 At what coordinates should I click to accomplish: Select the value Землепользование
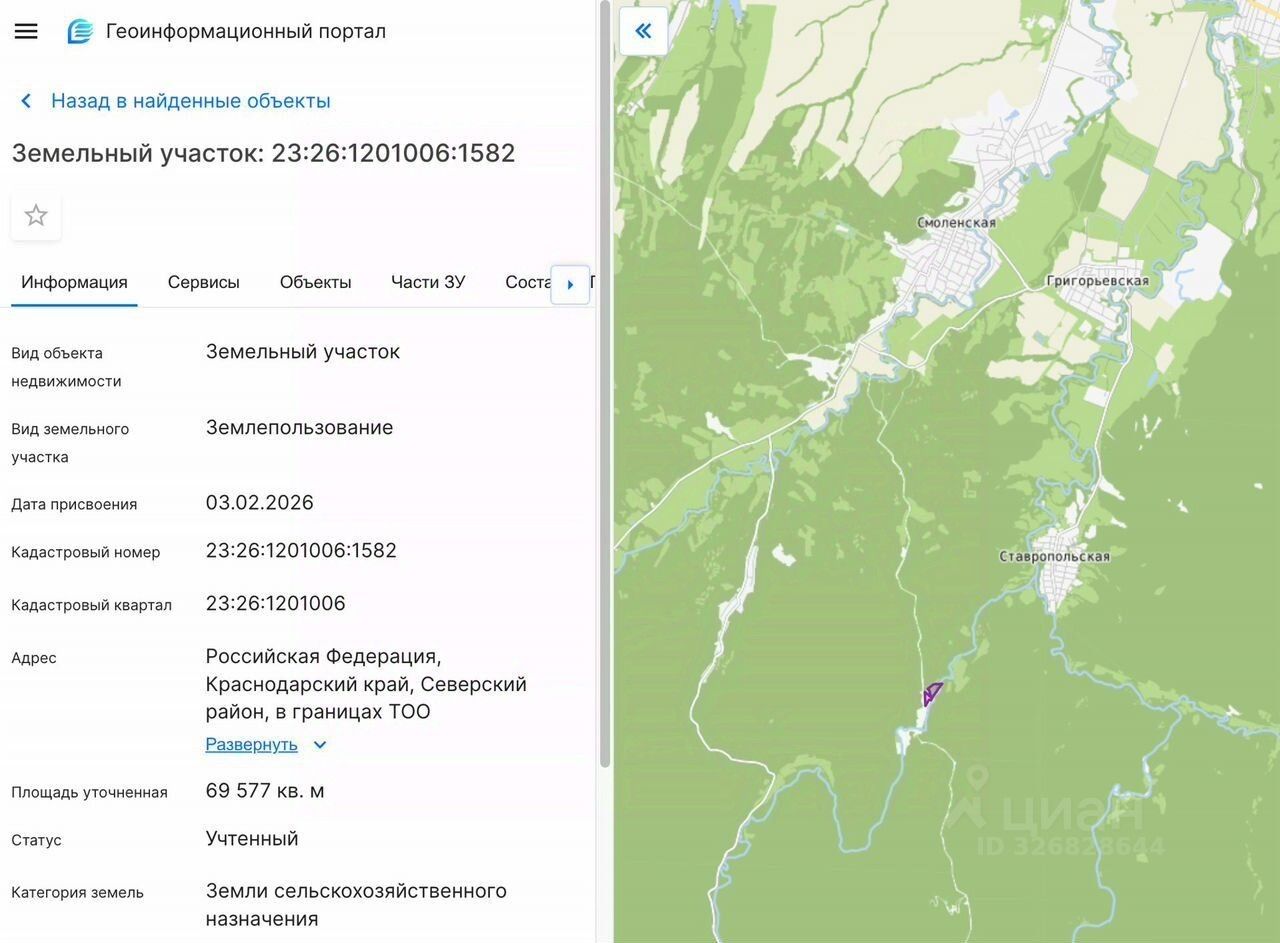point(300,428)
